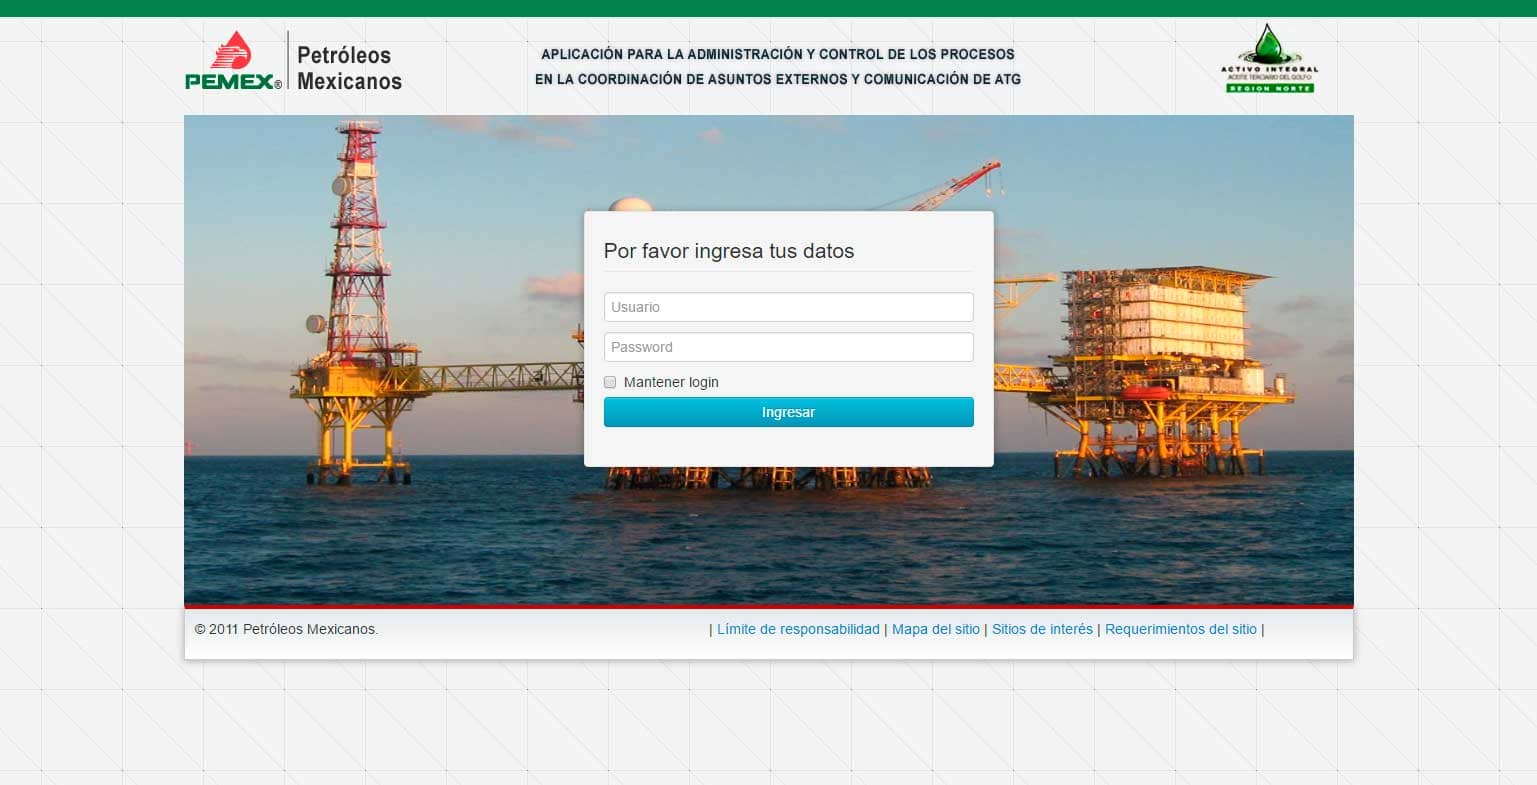Focus the Usuario input field
Screen dimensions: 1537x785
point(788,307)
